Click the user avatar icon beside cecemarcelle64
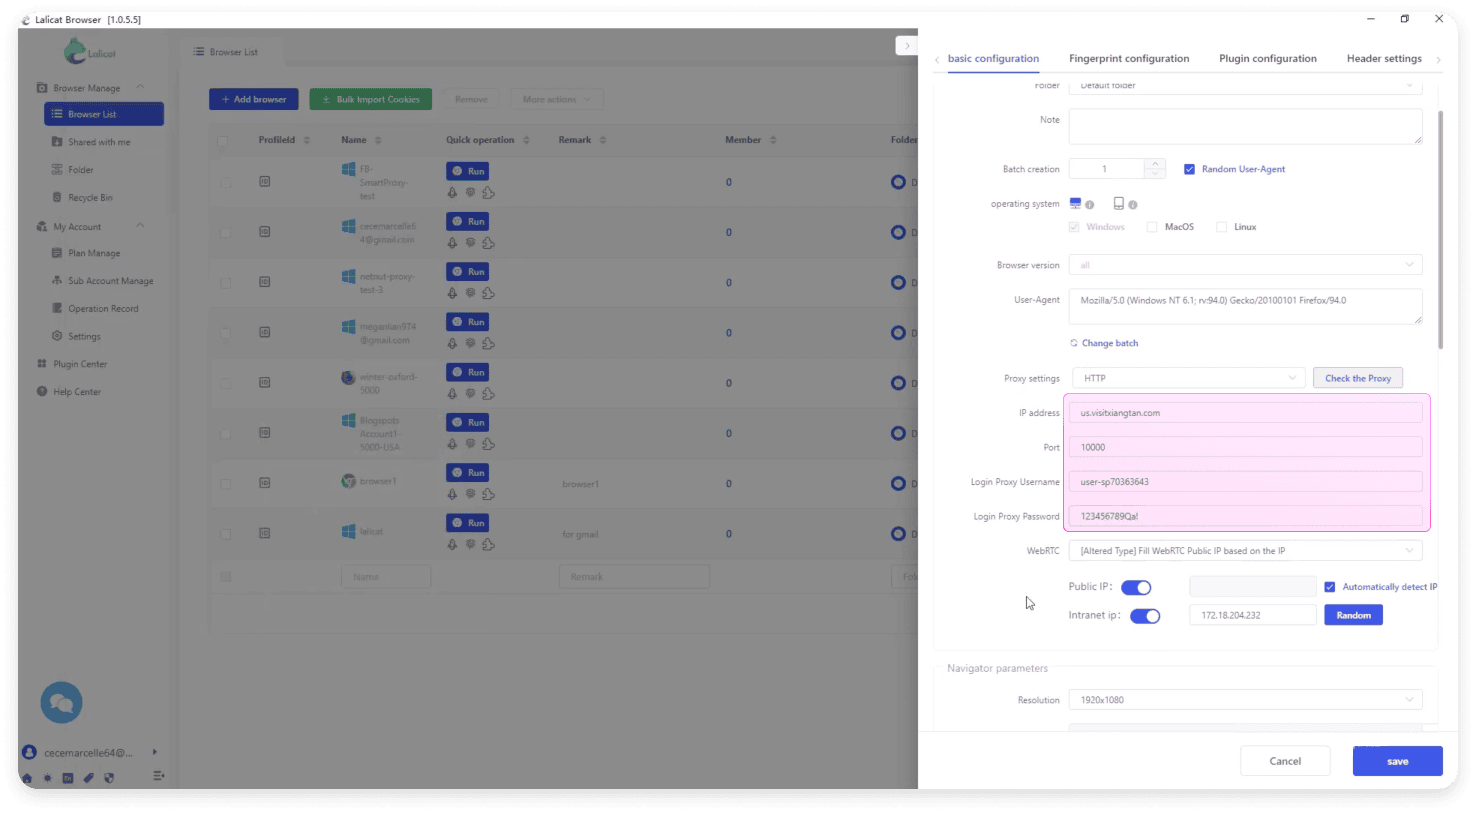Screen dimensions: 1476x813 click(29, 752)
